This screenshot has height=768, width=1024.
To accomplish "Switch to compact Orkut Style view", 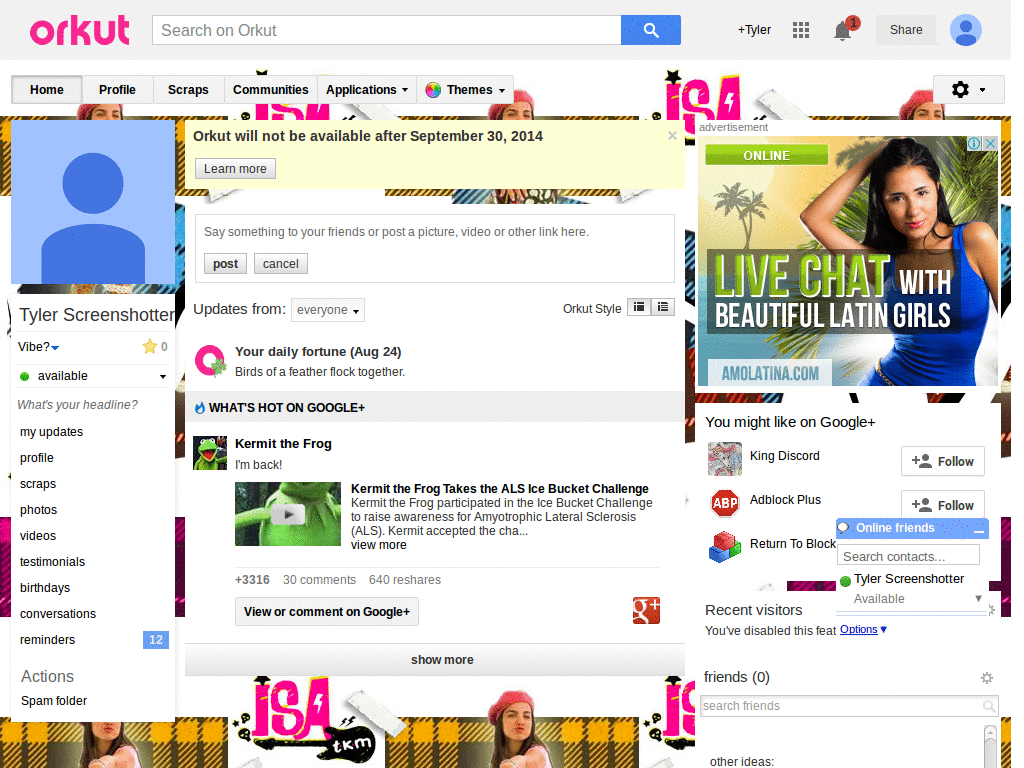I will tap(639, 307).
